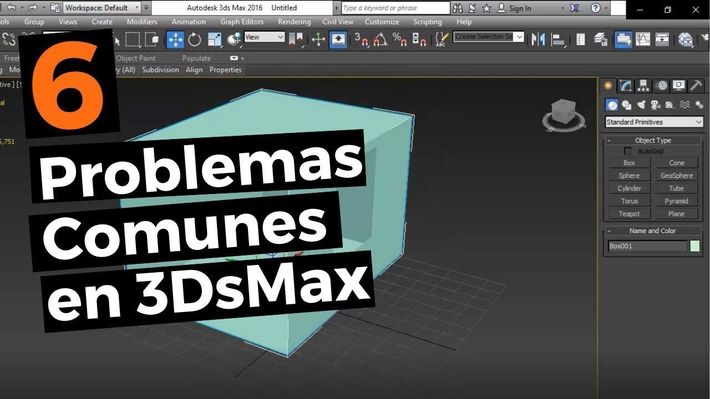Open the Rendering menu
The image size is (710, 399).
click(294, 22)
